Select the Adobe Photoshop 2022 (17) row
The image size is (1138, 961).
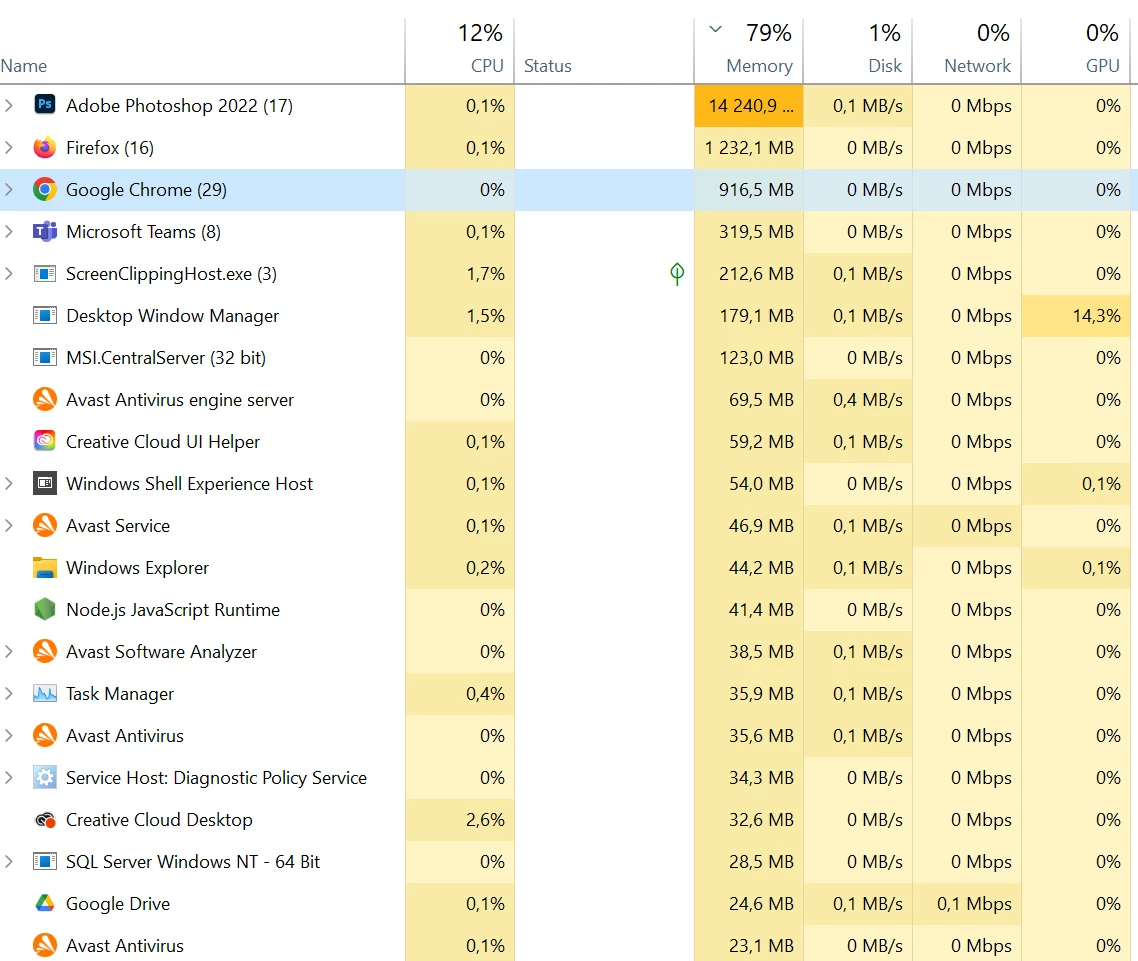tap(569, 105)
